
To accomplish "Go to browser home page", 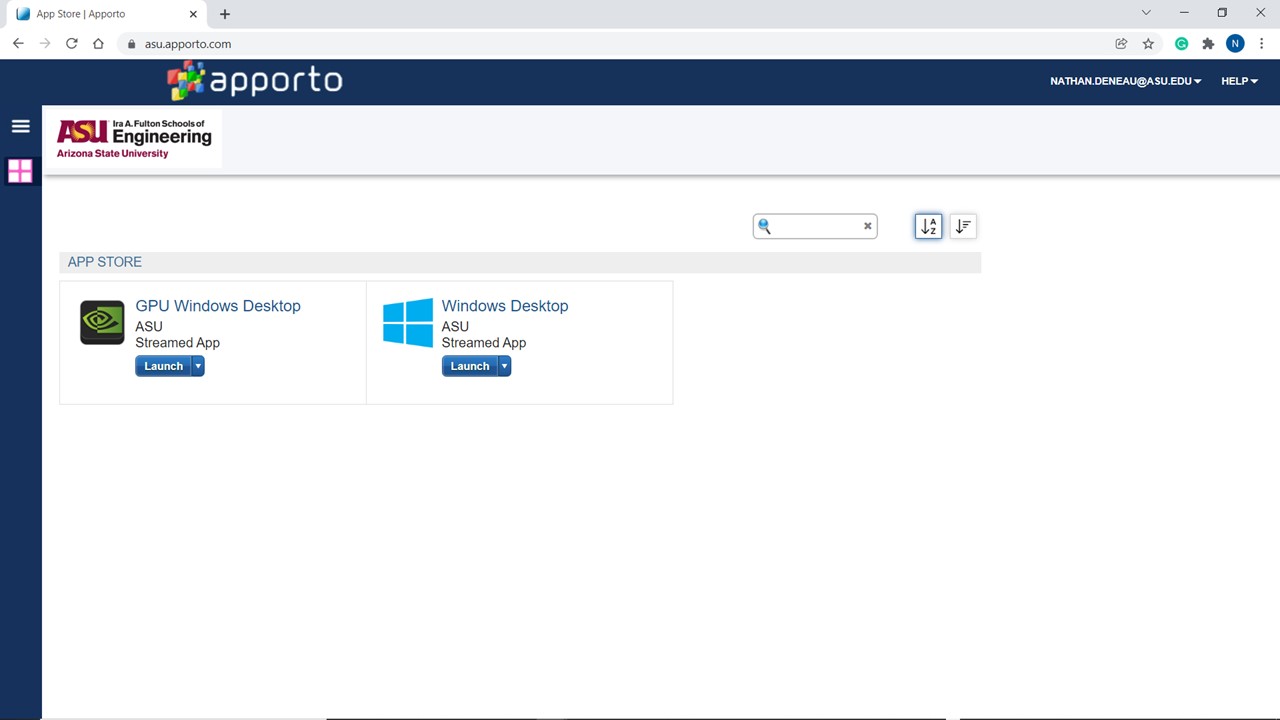I will 98,44.
